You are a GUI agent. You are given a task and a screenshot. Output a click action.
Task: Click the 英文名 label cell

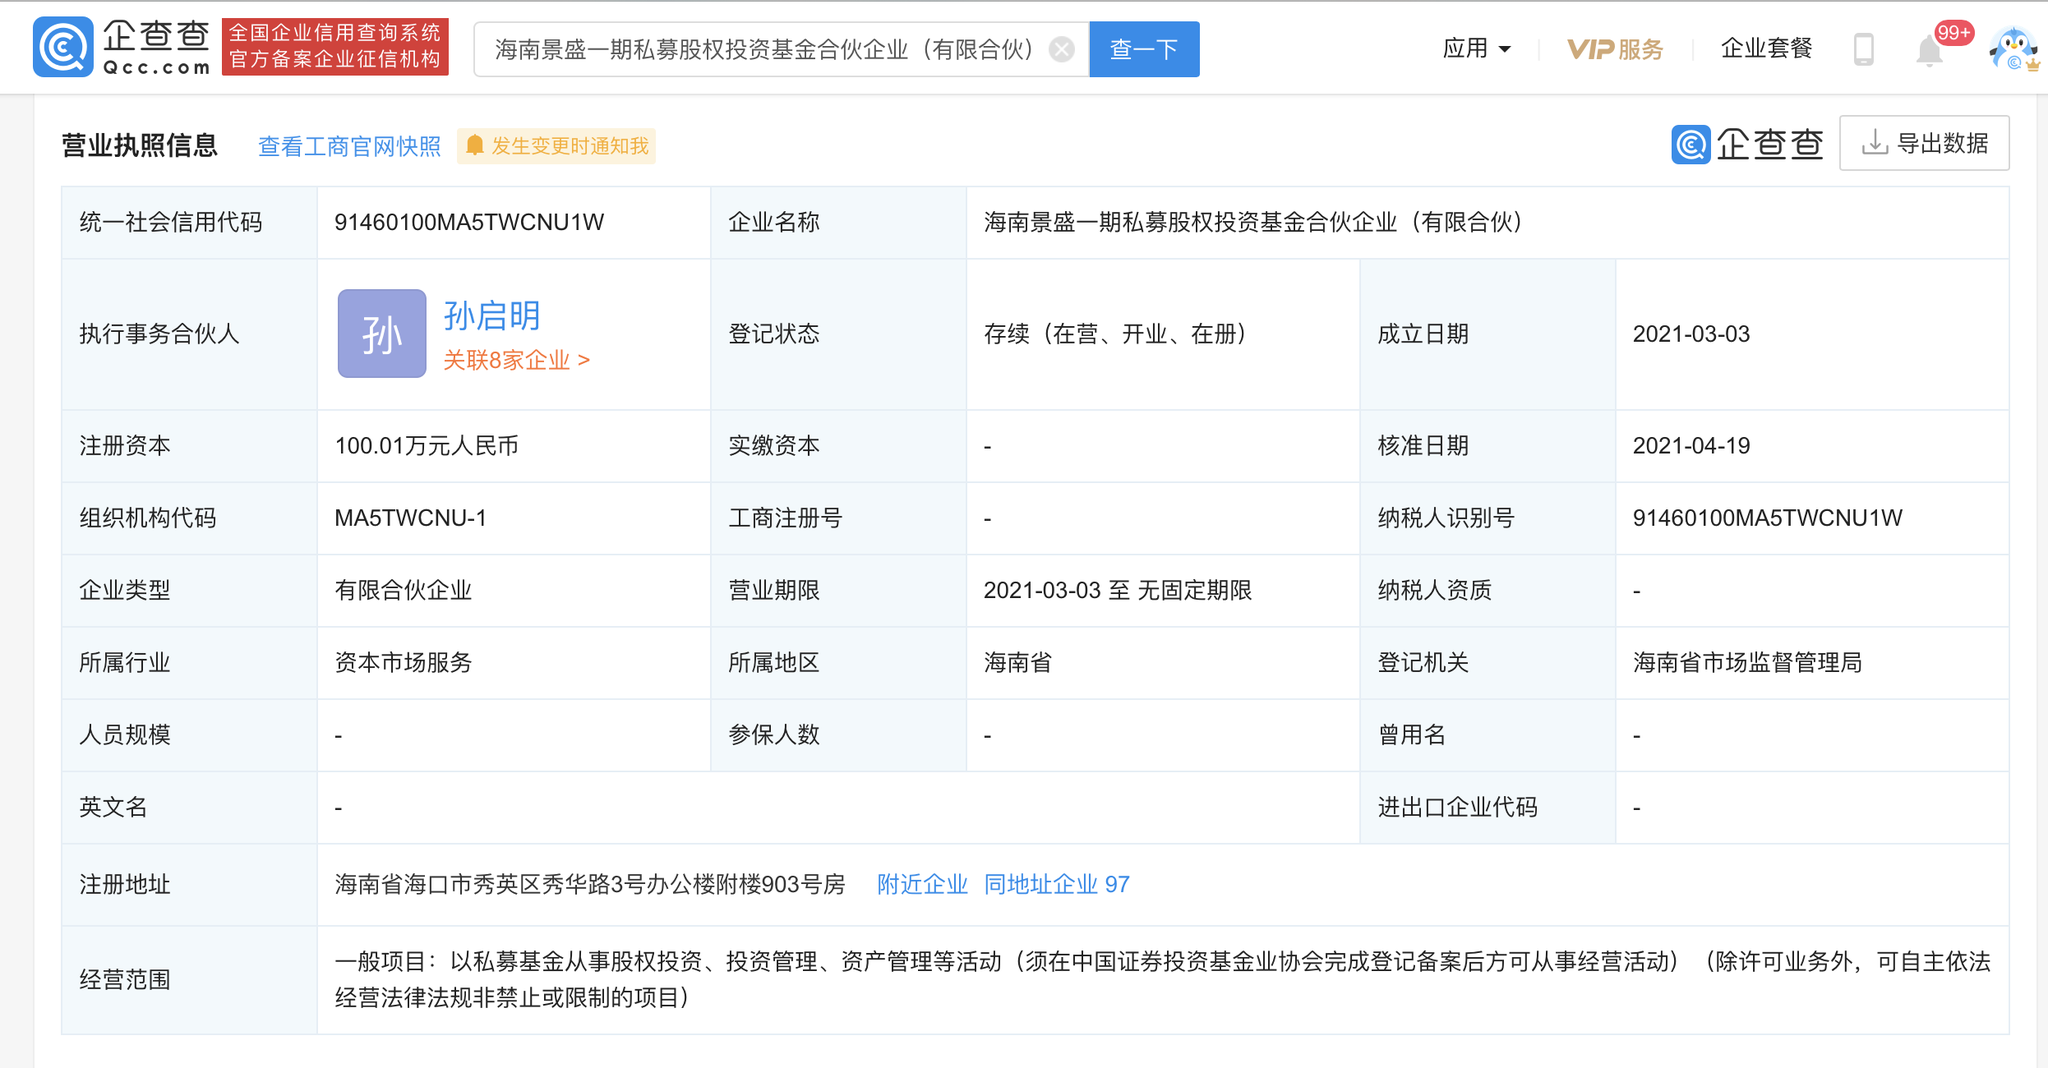pos(190,807)
